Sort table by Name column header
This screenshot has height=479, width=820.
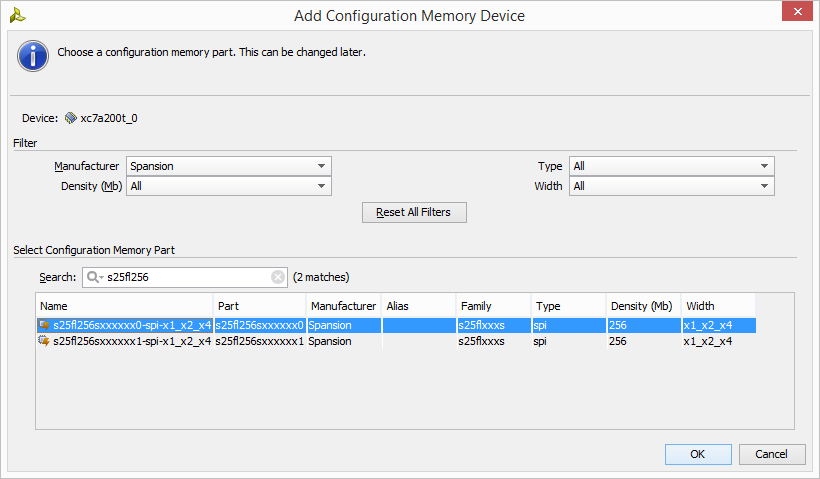click(x=124, y=306)
